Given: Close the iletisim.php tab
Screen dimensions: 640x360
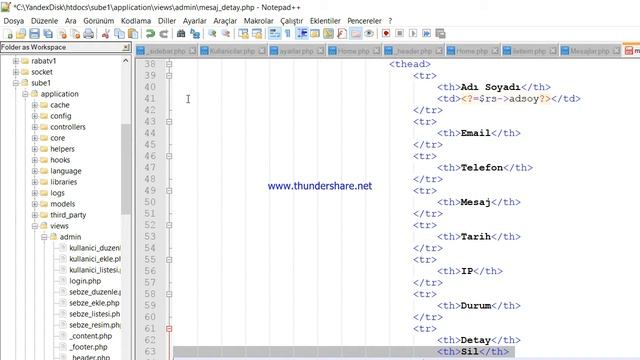Looking at the screenshot, I should (553, 51).
